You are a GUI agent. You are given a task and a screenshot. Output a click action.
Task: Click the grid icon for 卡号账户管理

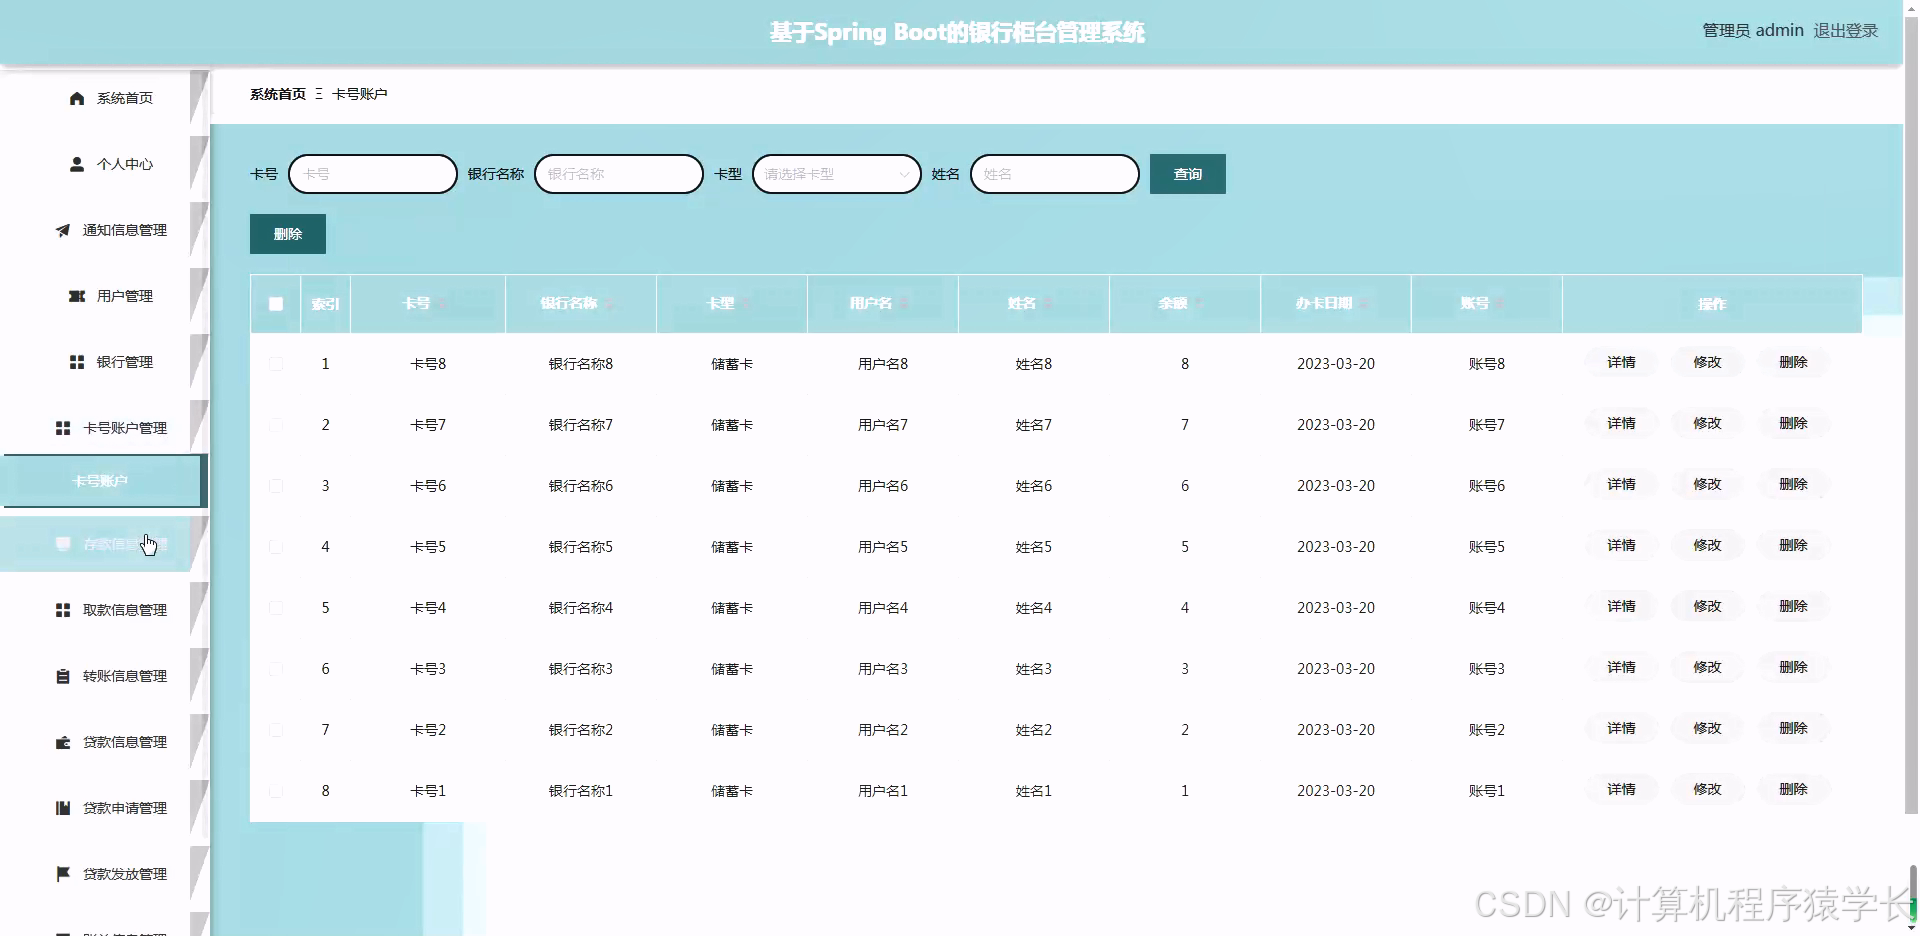(63, 428)
